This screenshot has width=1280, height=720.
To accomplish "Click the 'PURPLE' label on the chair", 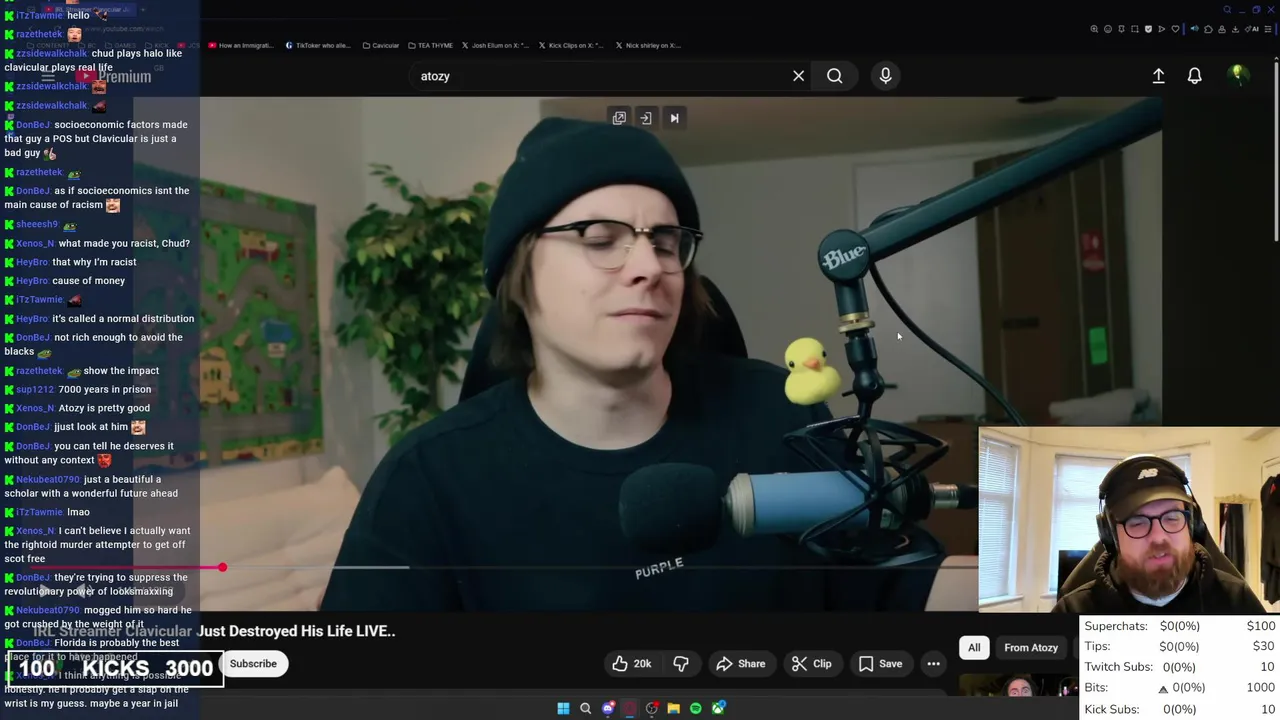I will [x=659, y=569].
